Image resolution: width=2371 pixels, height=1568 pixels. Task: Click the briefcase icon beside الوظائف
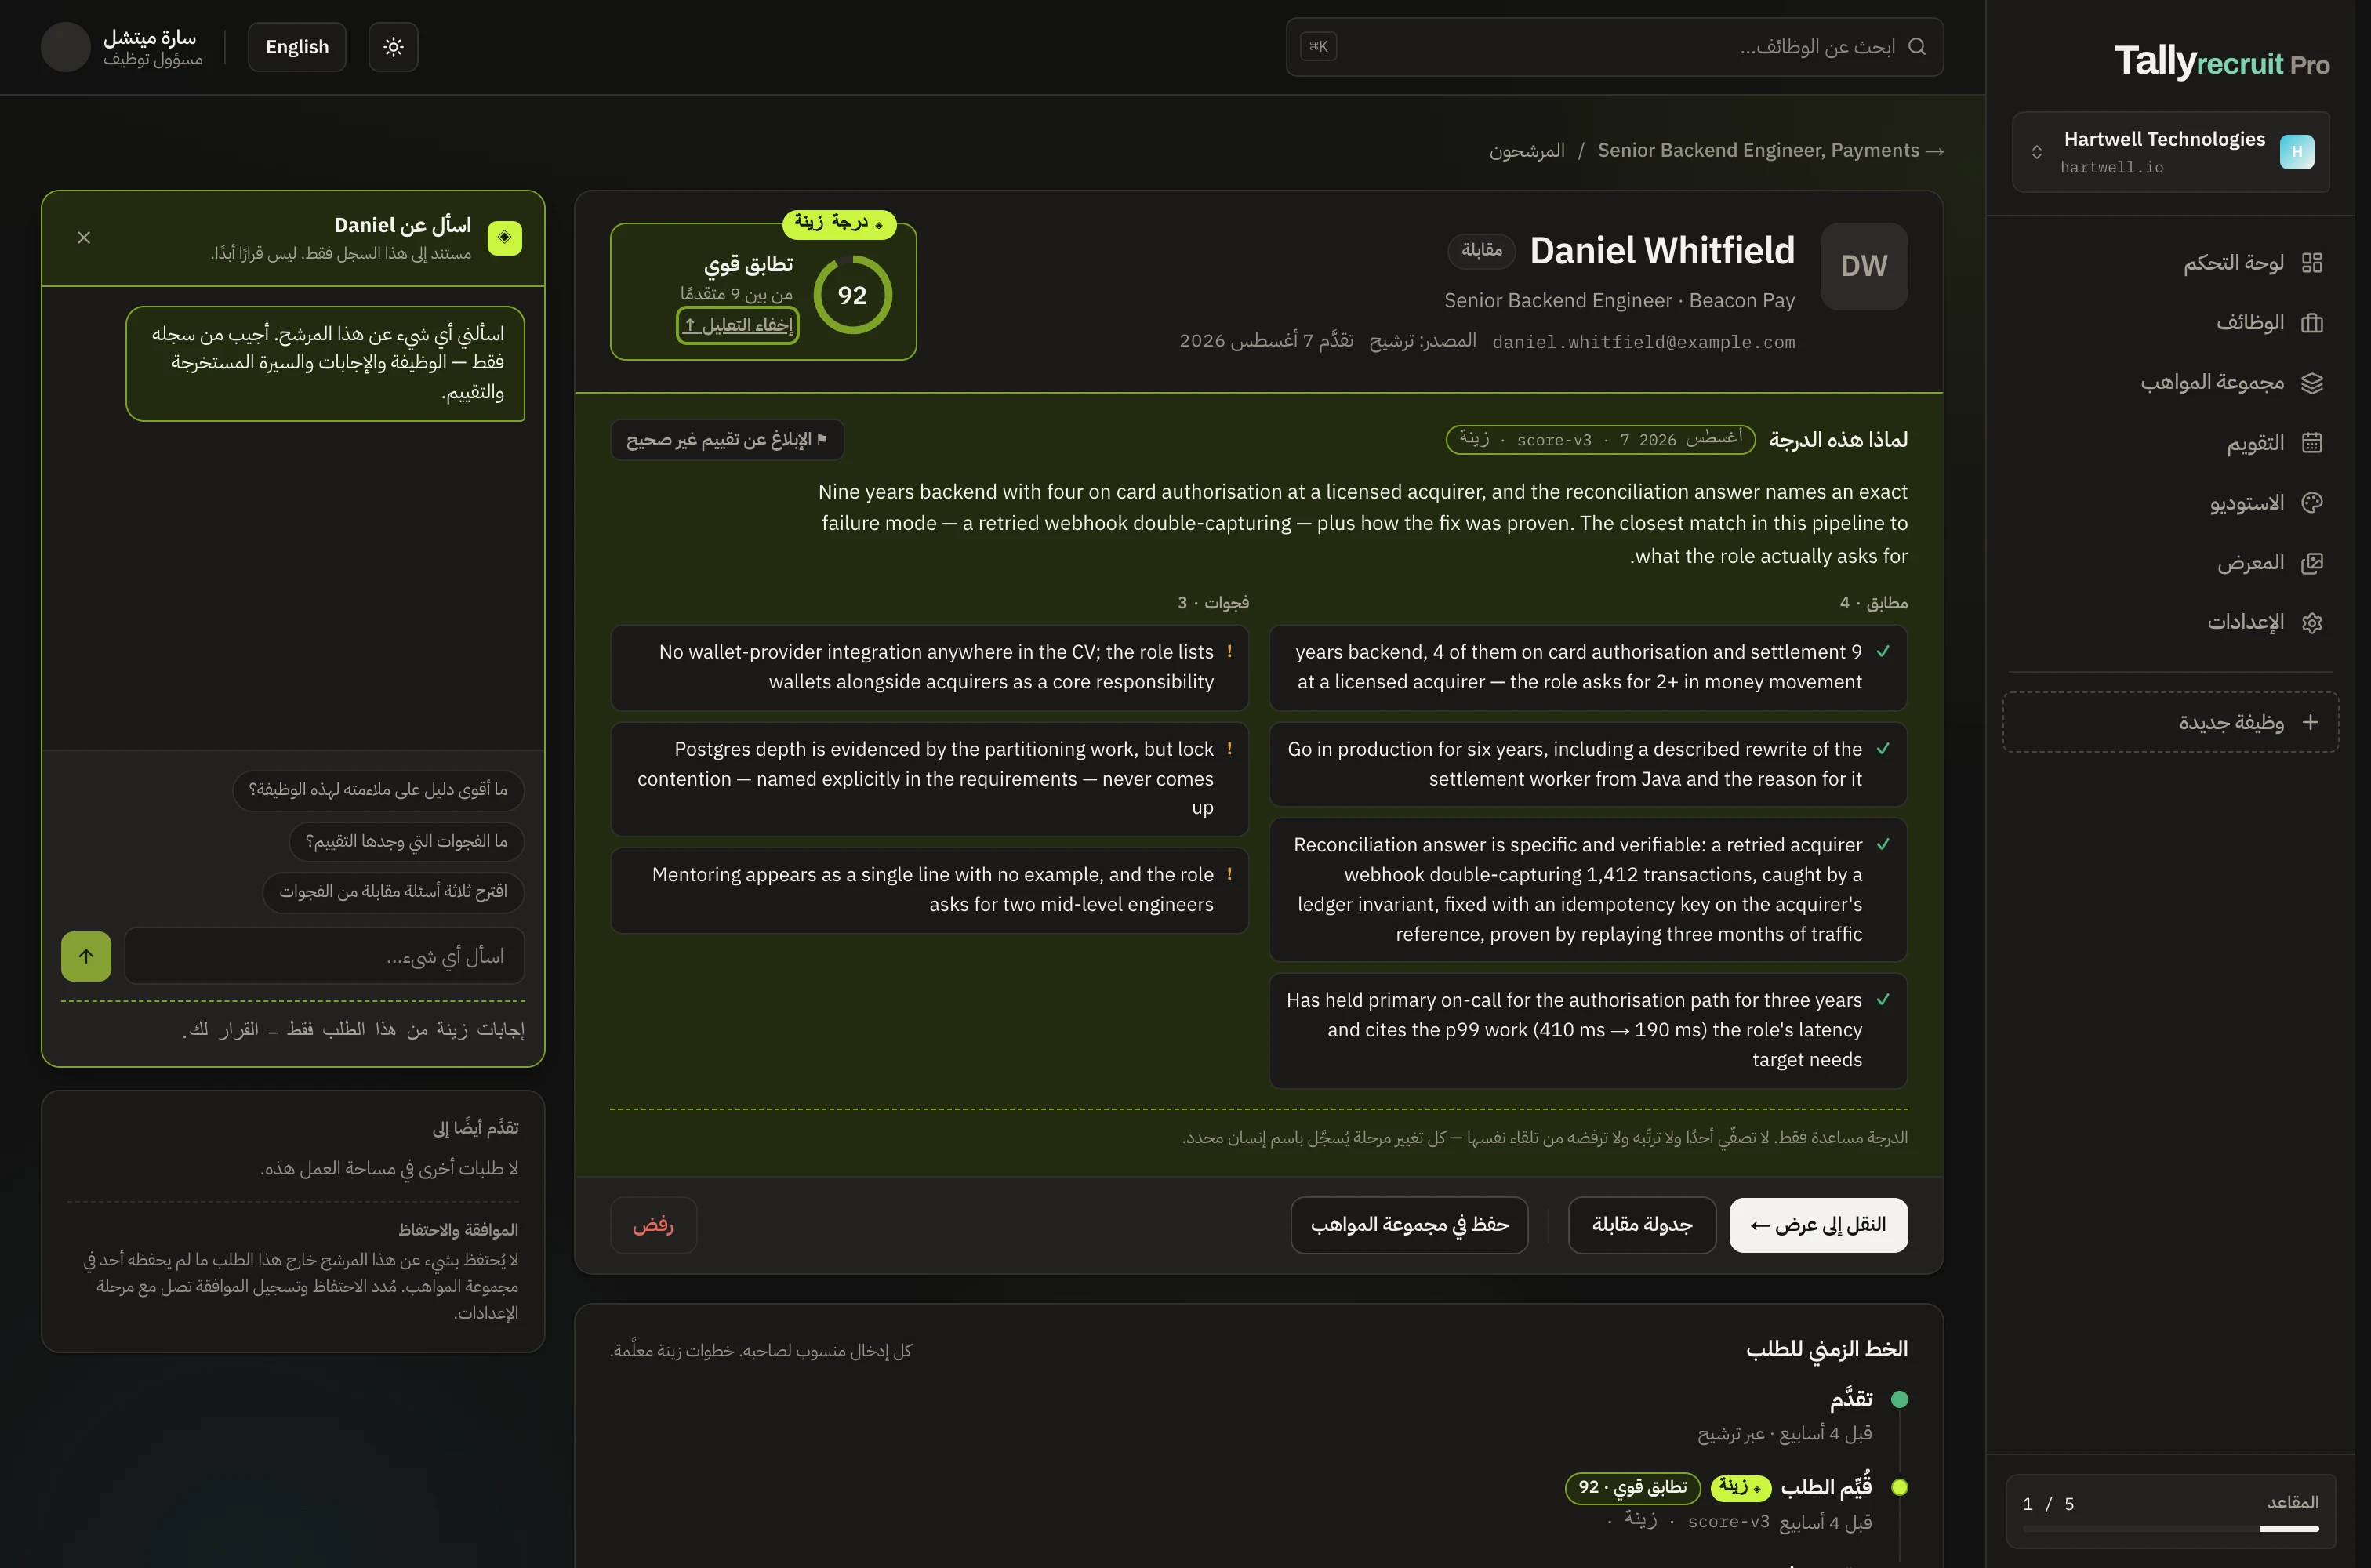pyautogui.click(x=2311, y=323)
